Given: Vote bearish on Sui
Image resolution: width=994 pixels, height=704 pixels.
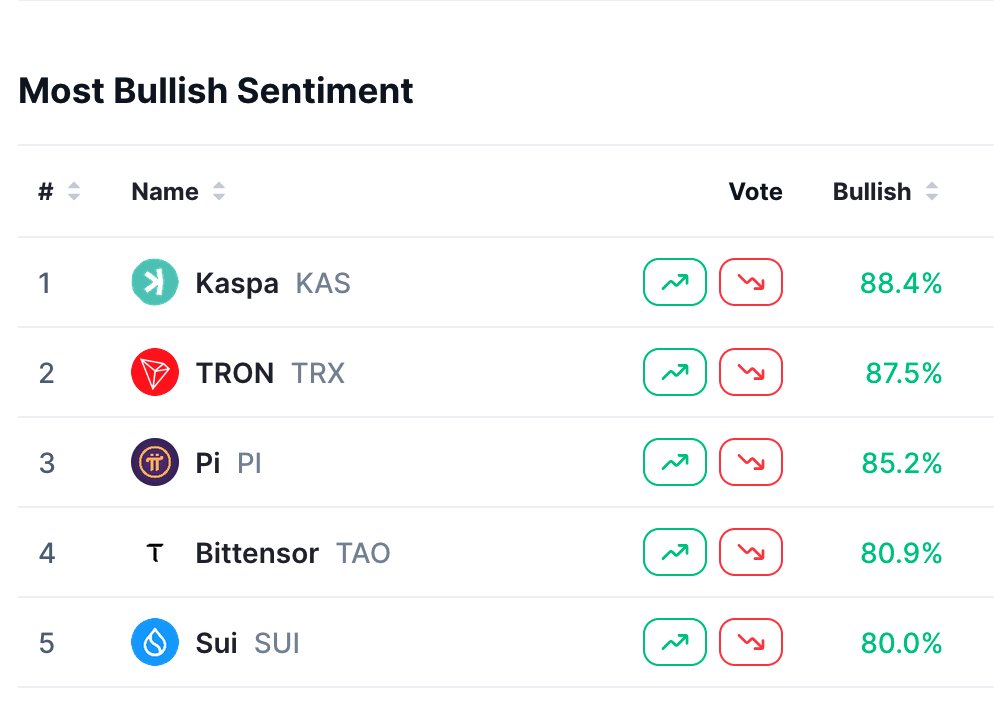Looking at the screenshot, I should coord(751,643).
